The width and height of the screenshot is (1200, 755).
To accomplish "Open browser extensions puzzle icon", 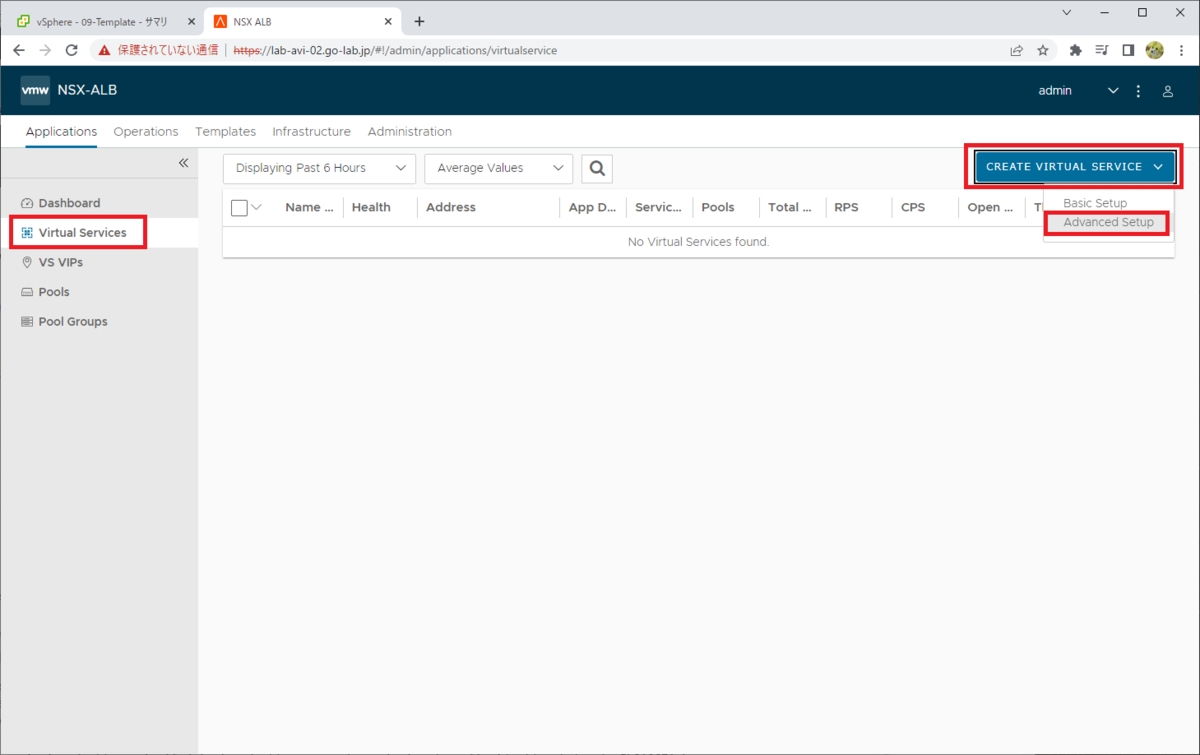I will point(1076,50).
